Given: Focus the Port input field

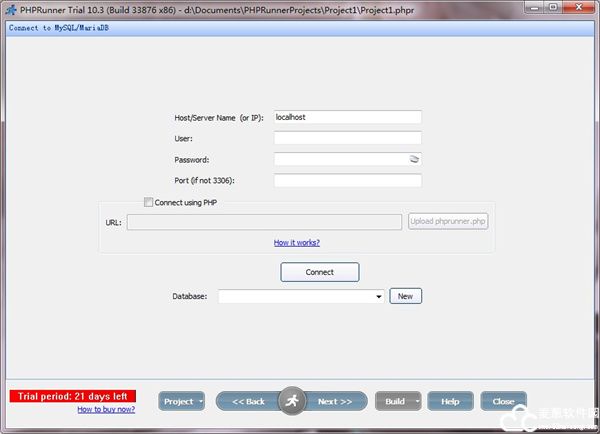Looking at the screenshot, I should tap(347, 180).
